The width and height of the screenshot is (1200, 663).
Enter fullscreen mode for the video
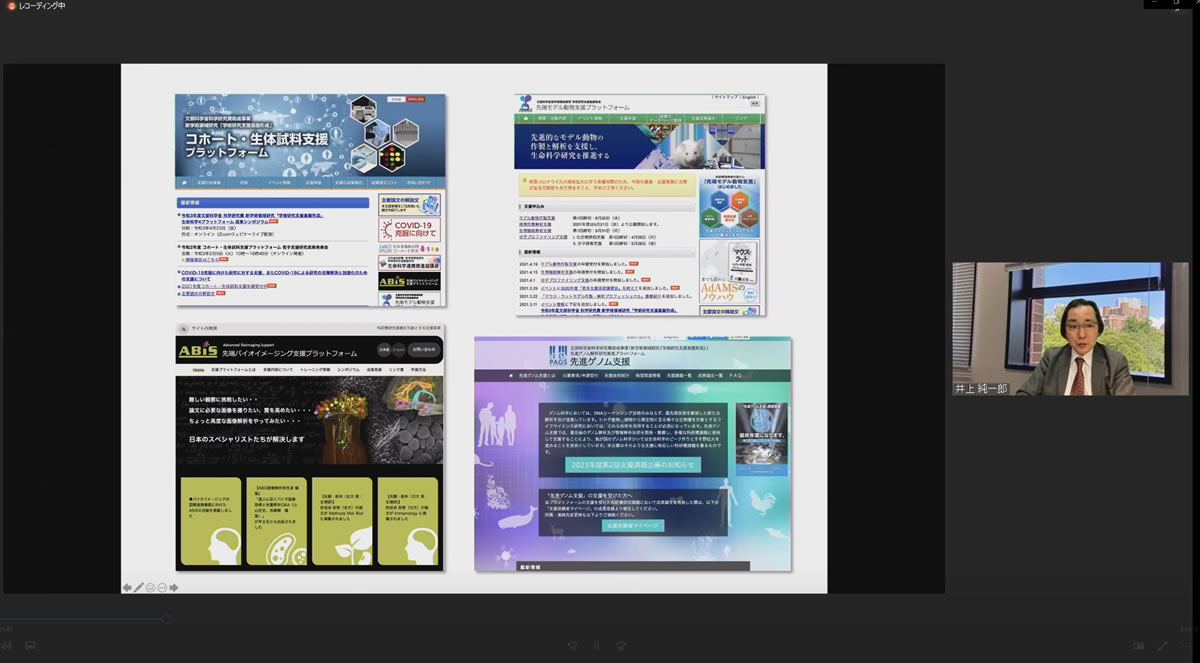tap(1162, 646)
